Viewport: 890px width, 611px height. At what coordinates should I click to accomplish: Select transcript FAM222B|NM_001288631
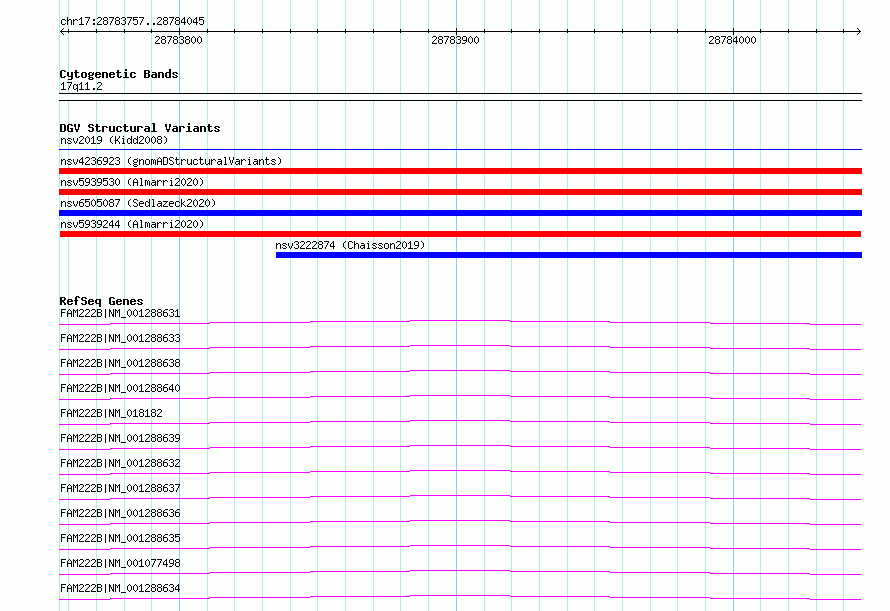click(x=120, y=313)
